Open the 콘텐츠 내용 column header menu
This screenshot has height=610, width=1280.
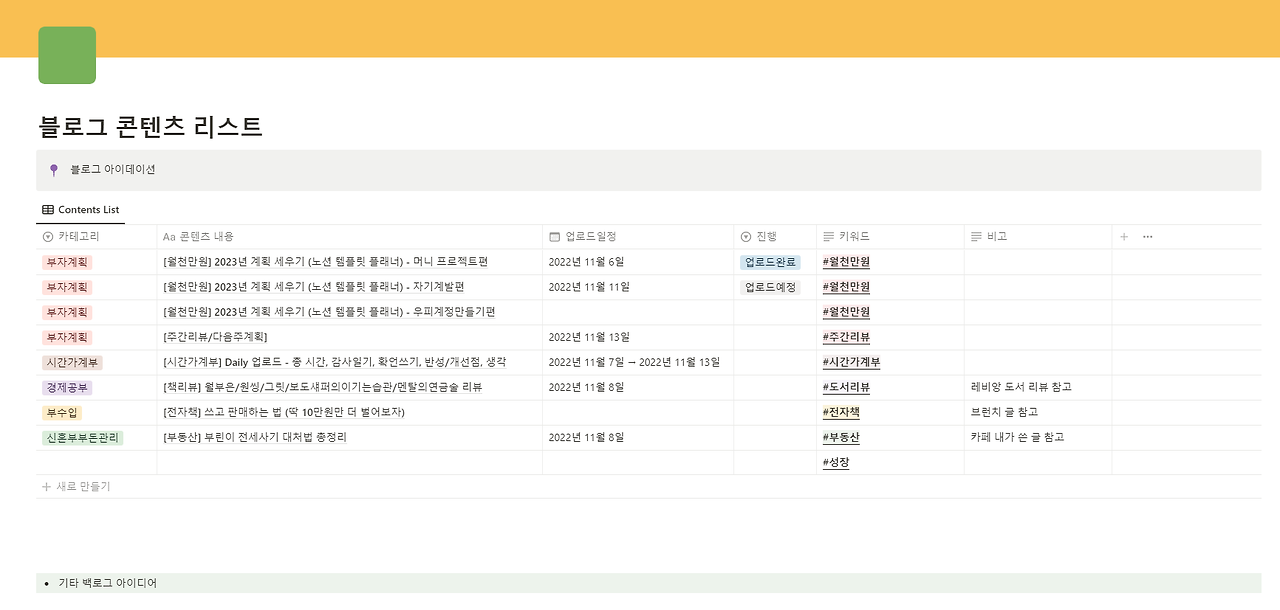(x=350, y=237)
